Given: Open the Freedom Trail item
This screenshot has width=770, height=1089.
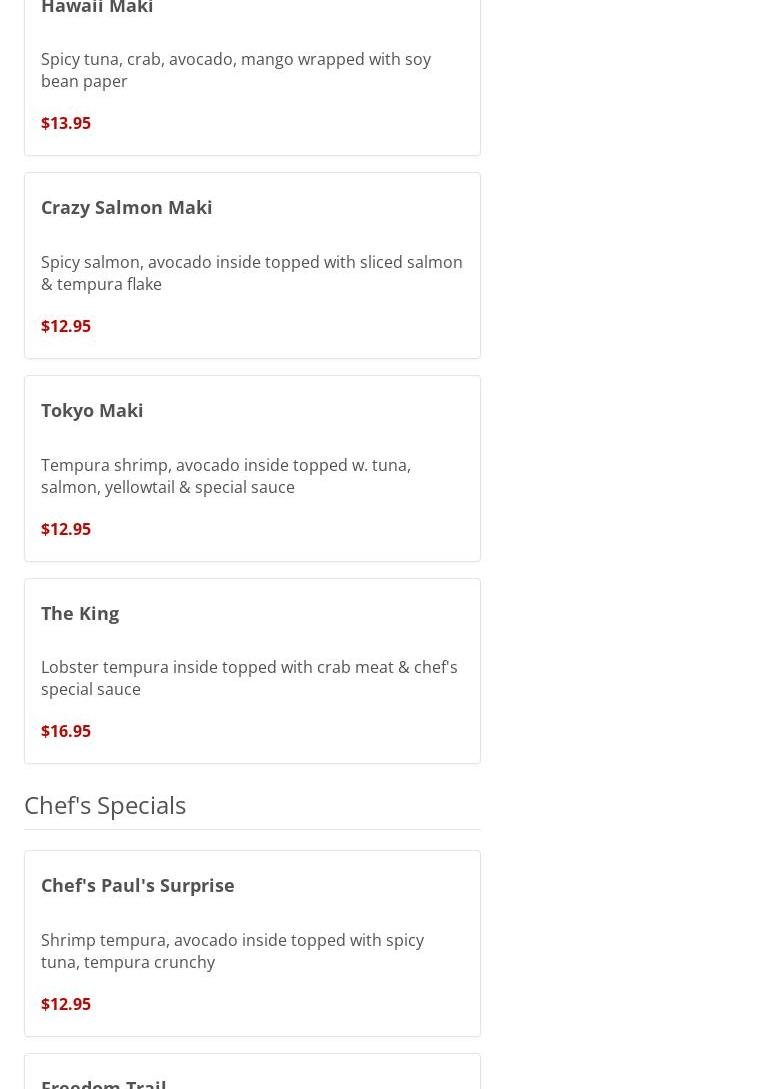Looking at the screenshot, I should click(x=104, y=1082).
